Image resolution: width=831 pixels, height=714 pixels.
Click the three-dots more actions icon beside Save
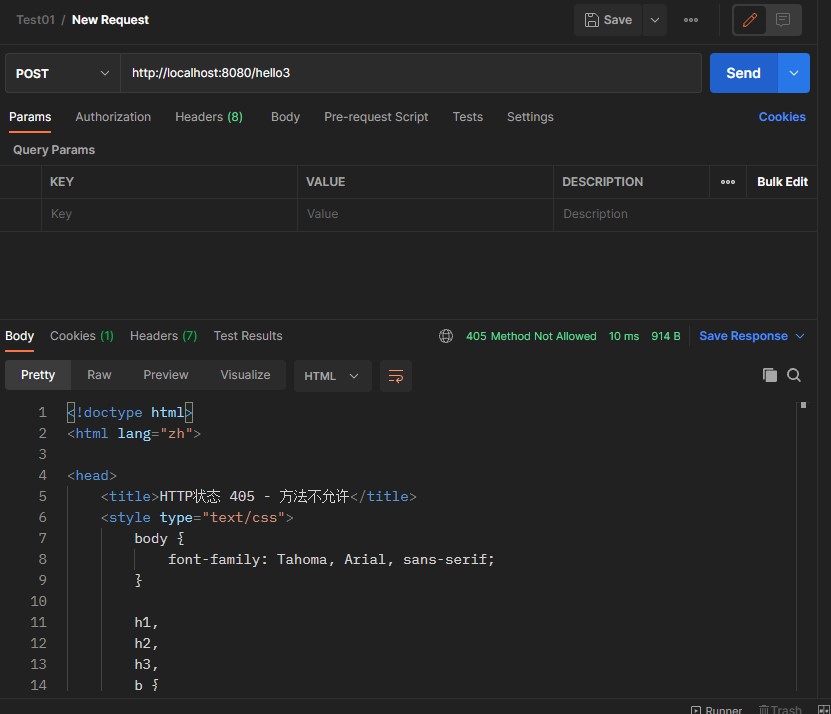point(691,20)
